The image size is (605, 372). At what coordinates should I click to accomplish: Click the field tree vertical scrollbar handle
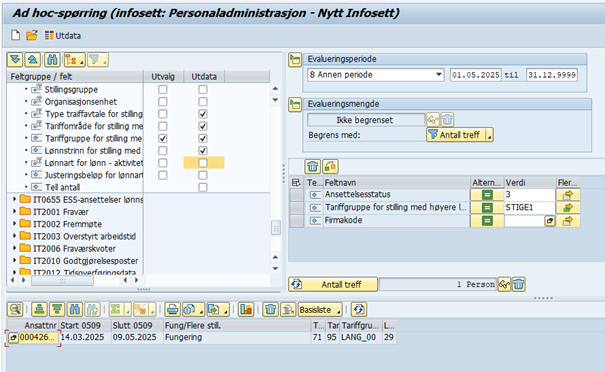point(276,228)
